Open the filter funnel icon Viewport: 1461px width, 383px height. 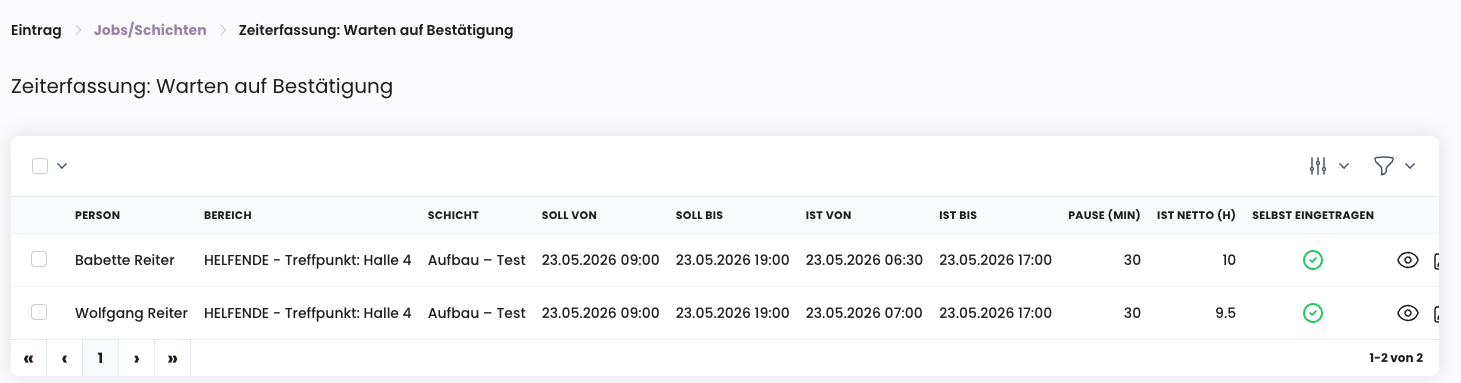click(x=1384, y=166)
